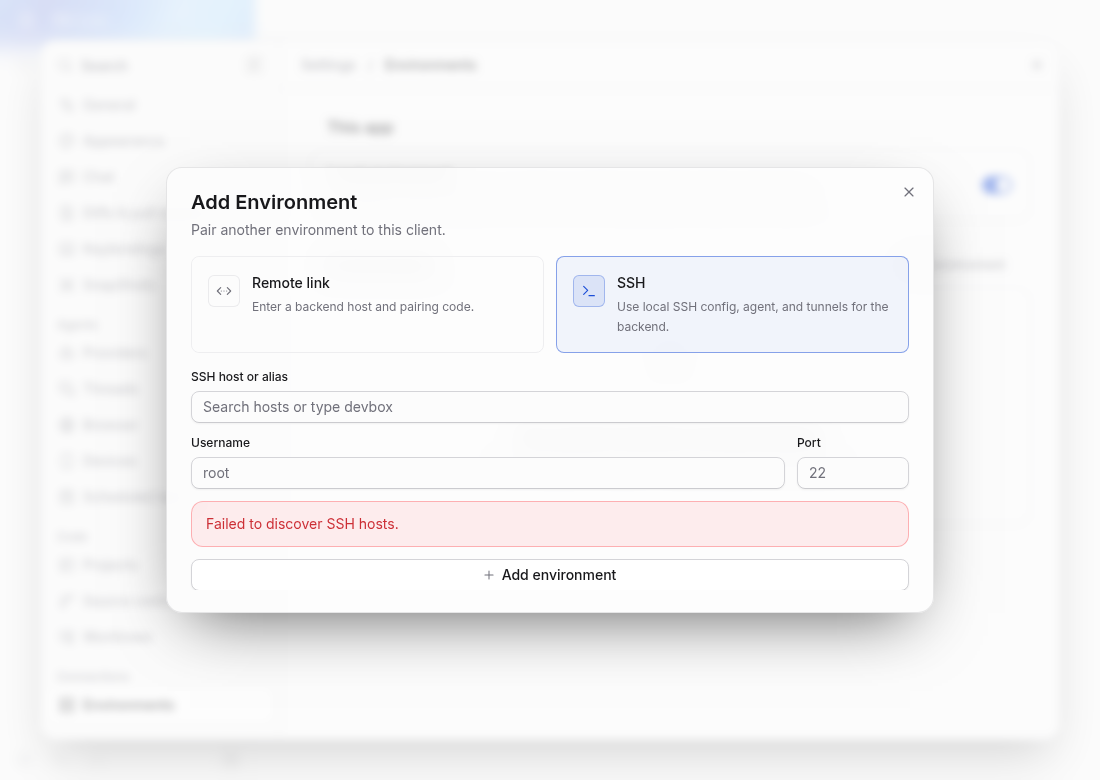Click the "SSH host or alias" field label
Screen dimensions: 1100x780
pyautogui.click(x=239, y=377)
